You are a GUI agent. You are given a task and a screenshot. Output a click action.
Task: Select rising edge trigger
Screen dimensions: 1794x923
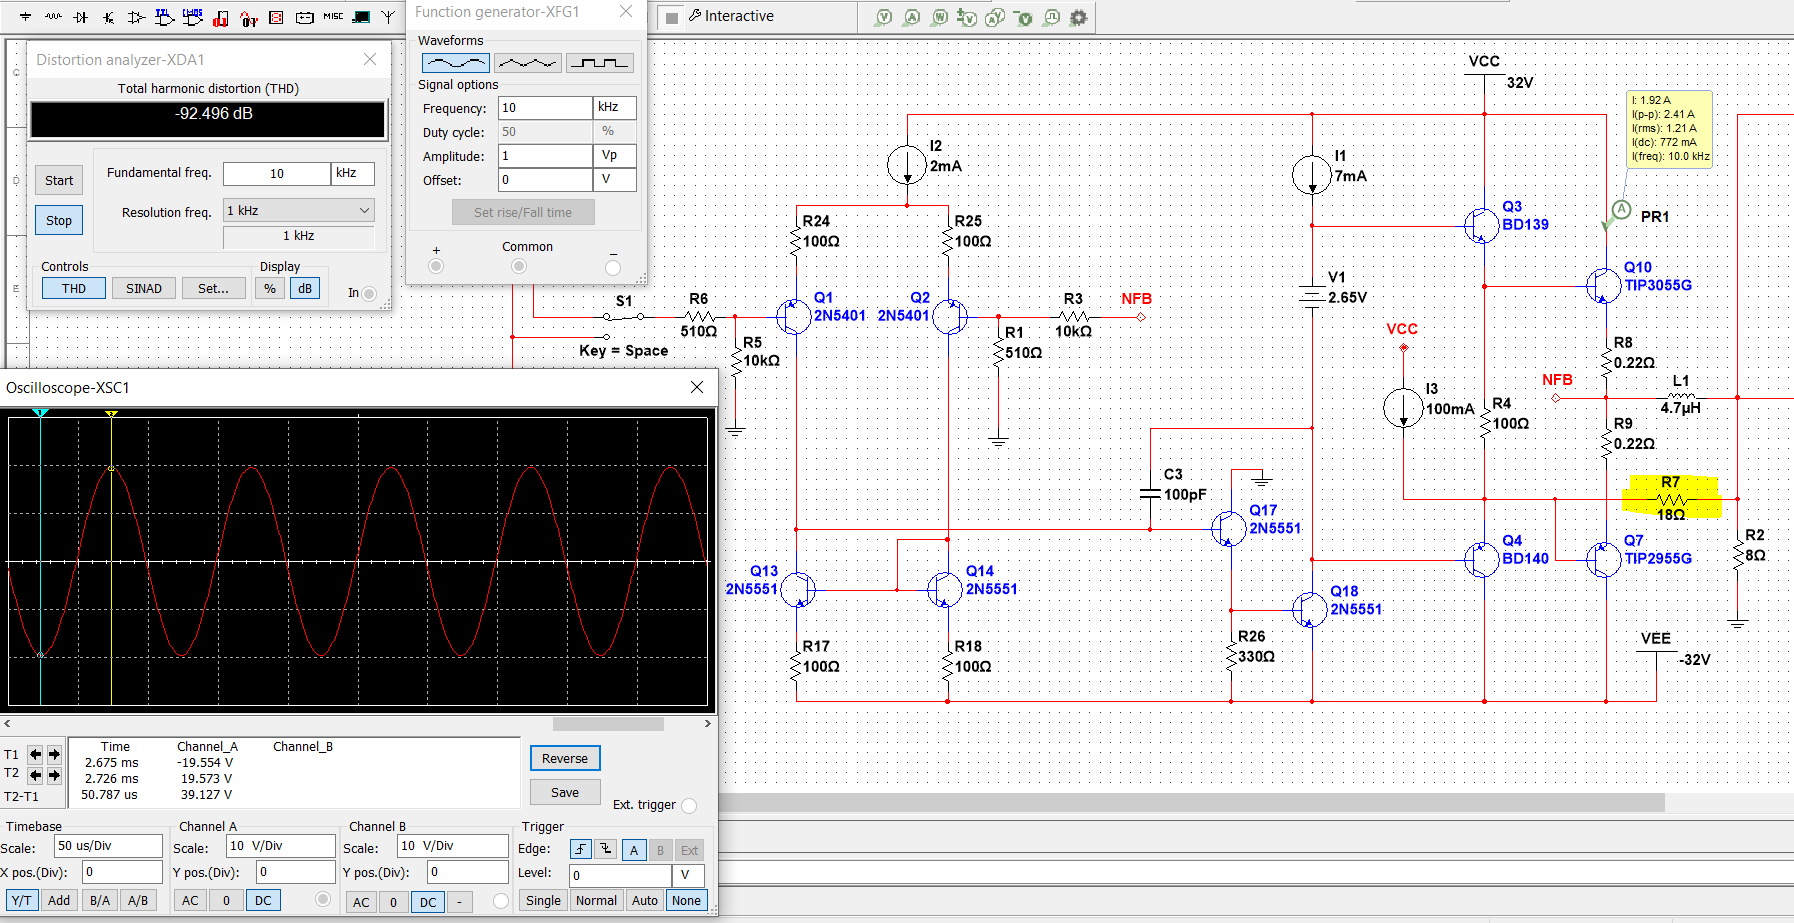(580, 849)
